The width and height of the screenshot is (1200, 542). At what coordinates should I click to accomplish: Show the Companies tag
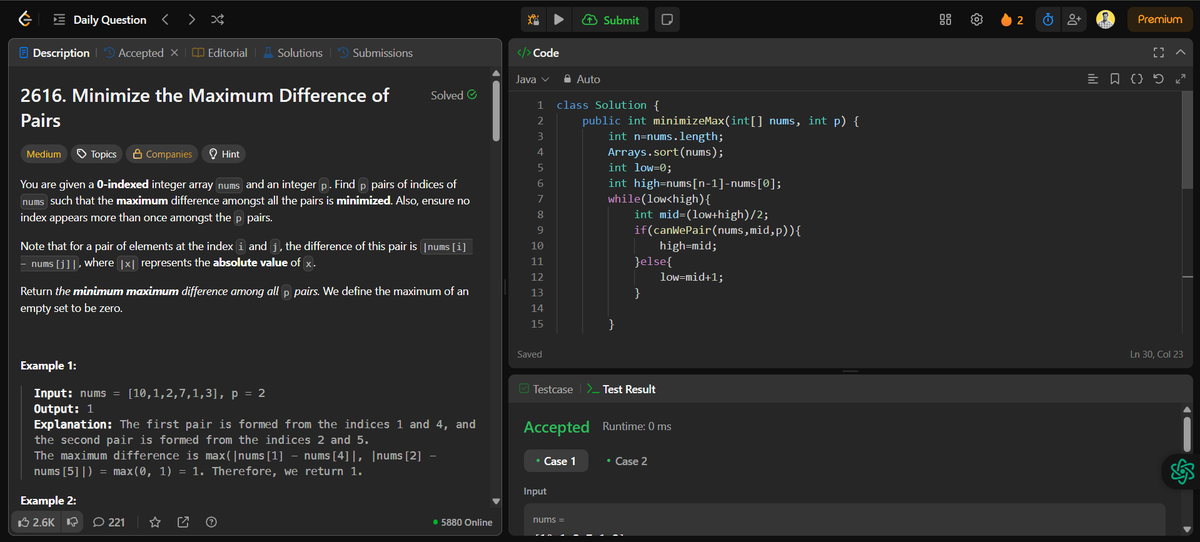(161, 154)
